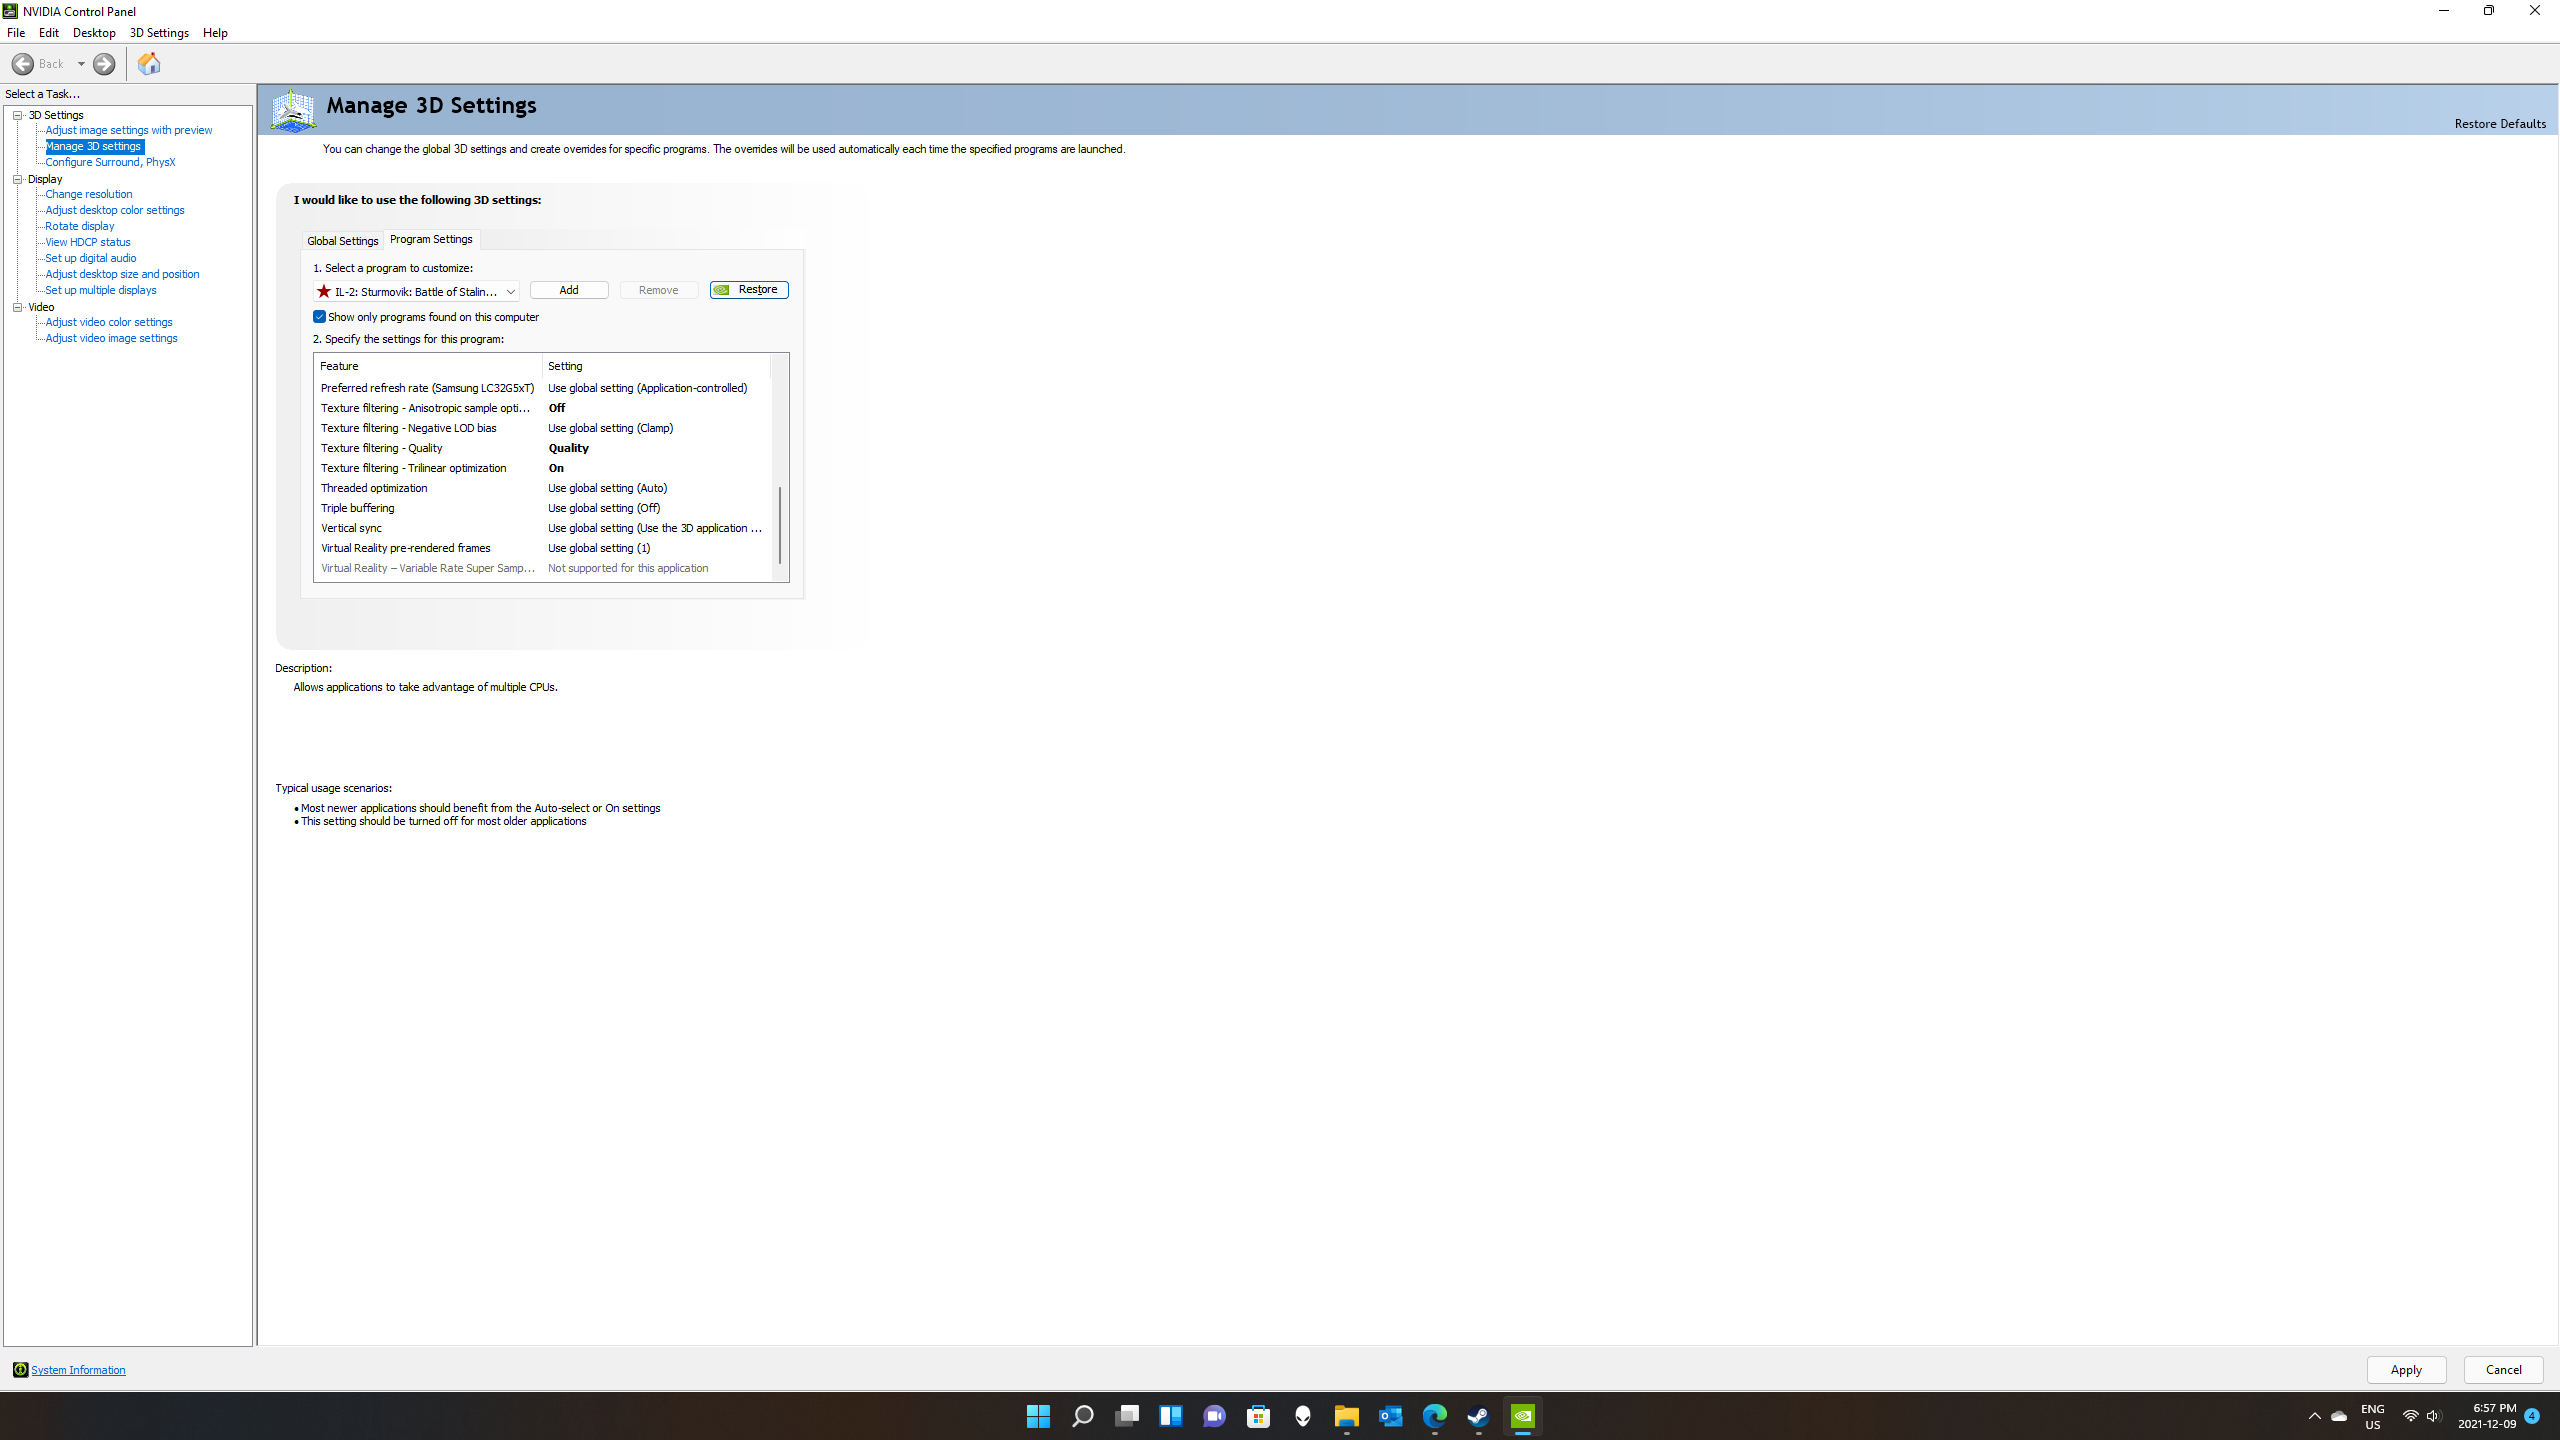
Task: Show hidden system tray icons
Action: pyautogui.click(x=2314, y=1416)
